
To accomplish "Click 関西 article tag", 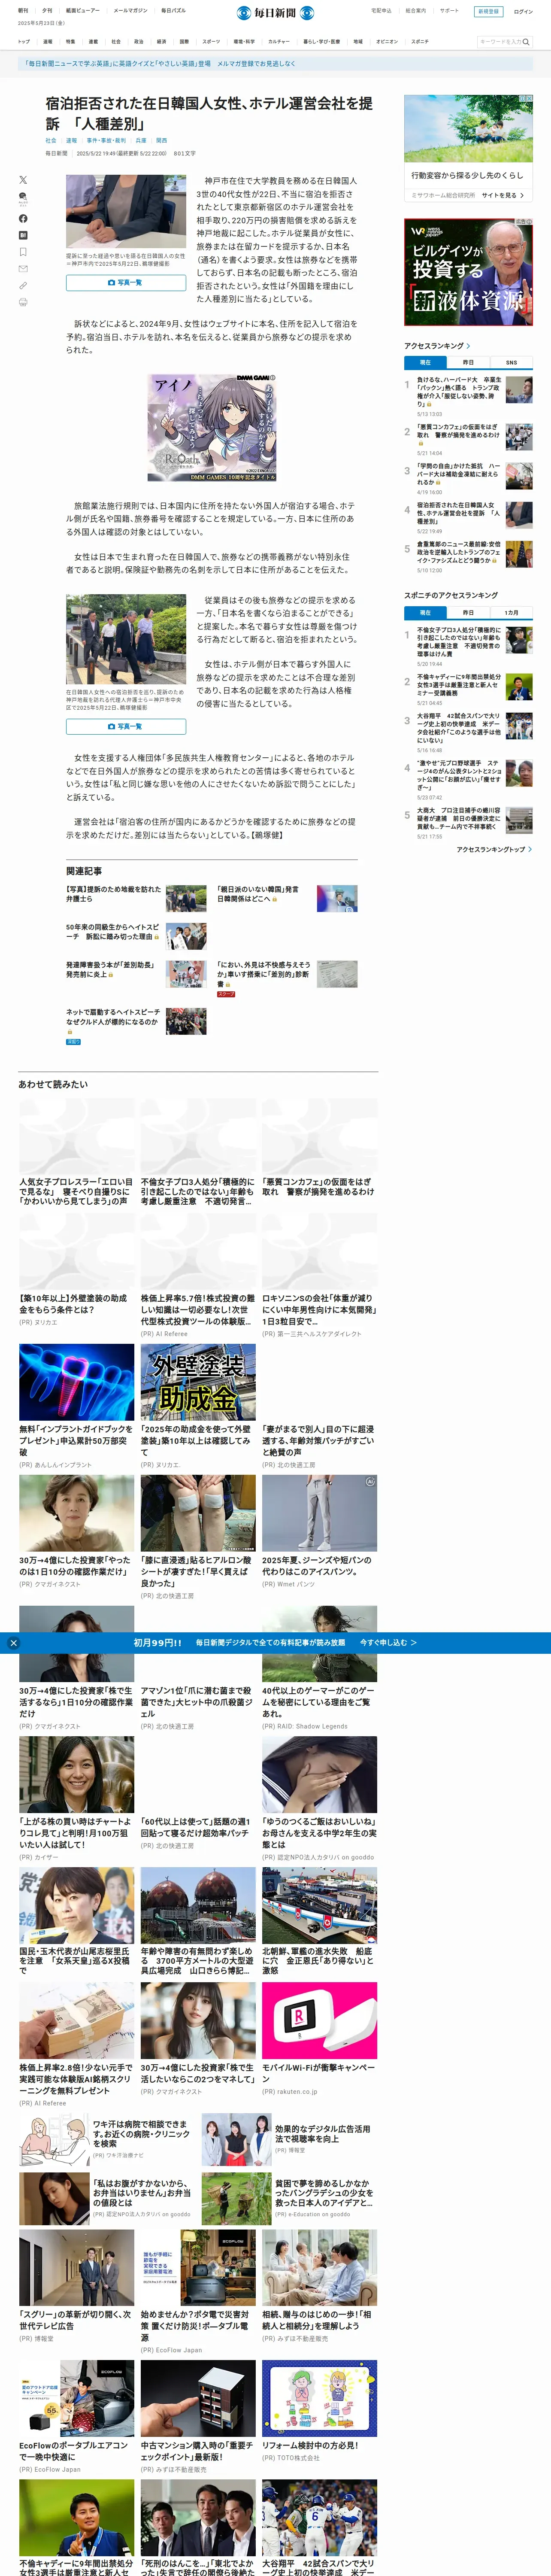I will click(162, 141).
